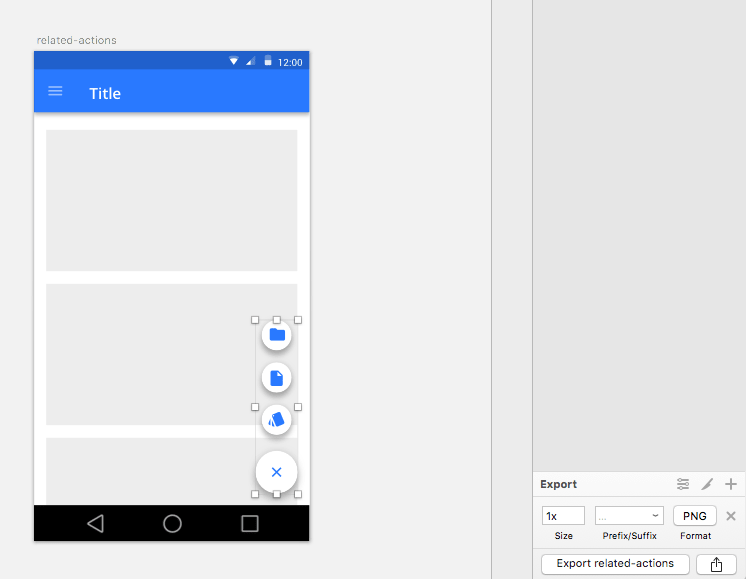The height and width of the screenshot is (579, 746).
Task: Open export presets settings sliders icon
Action: (683, 484)
